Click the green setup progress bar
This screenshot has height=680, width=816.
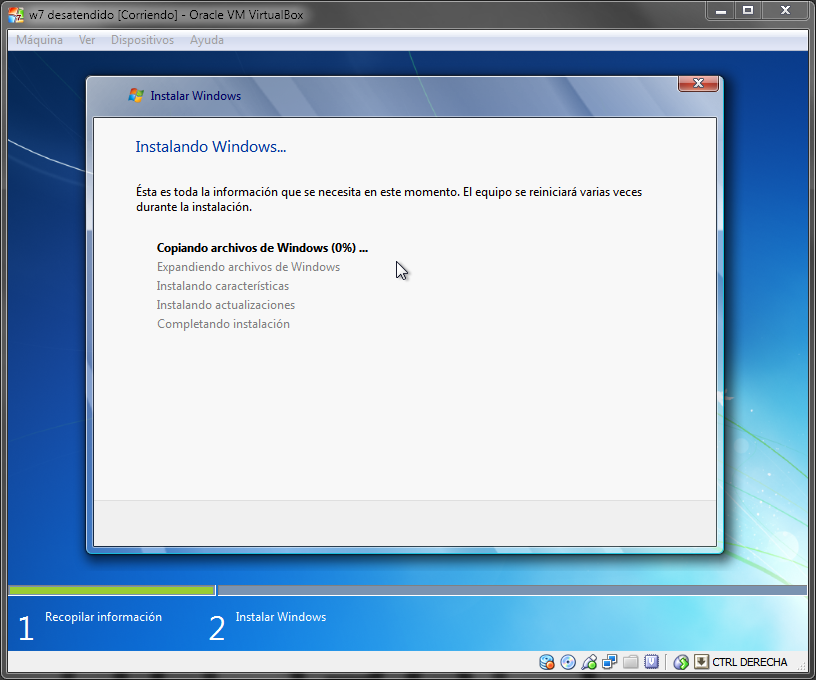click(x=112, y=590)
